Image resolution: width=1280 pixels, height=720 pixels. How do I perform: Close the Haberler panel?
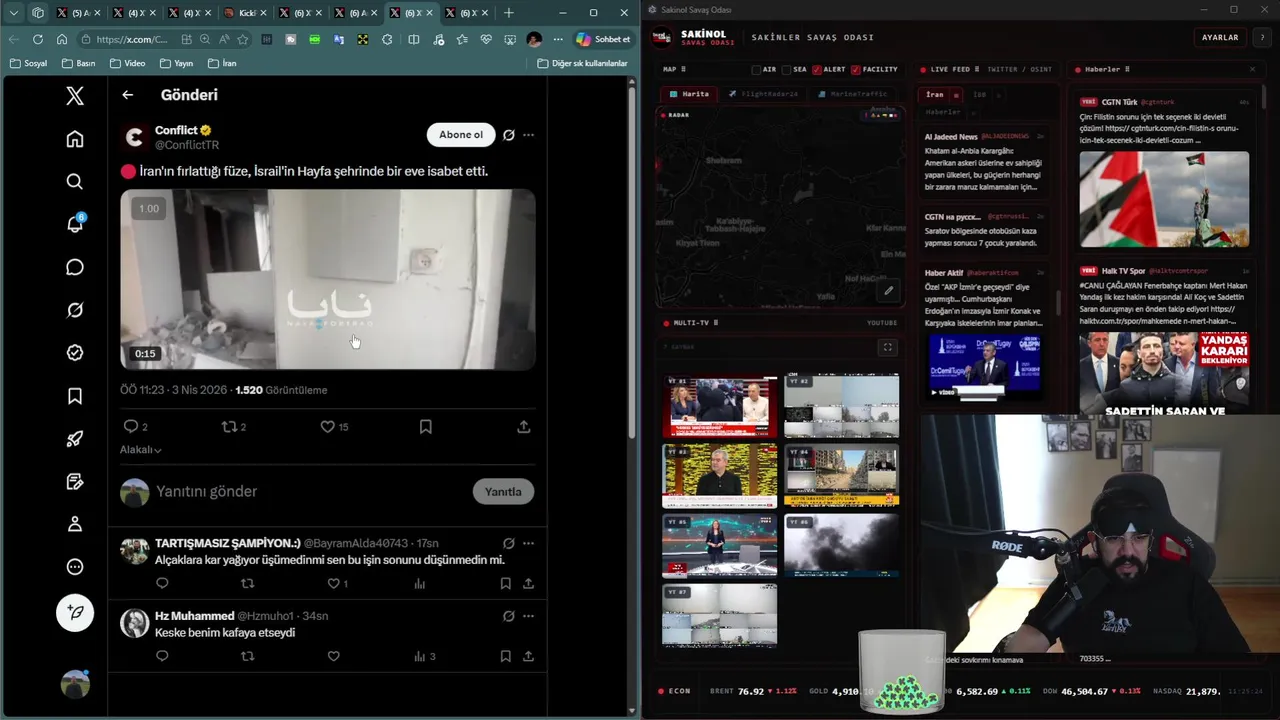[x=1252, y=70]
